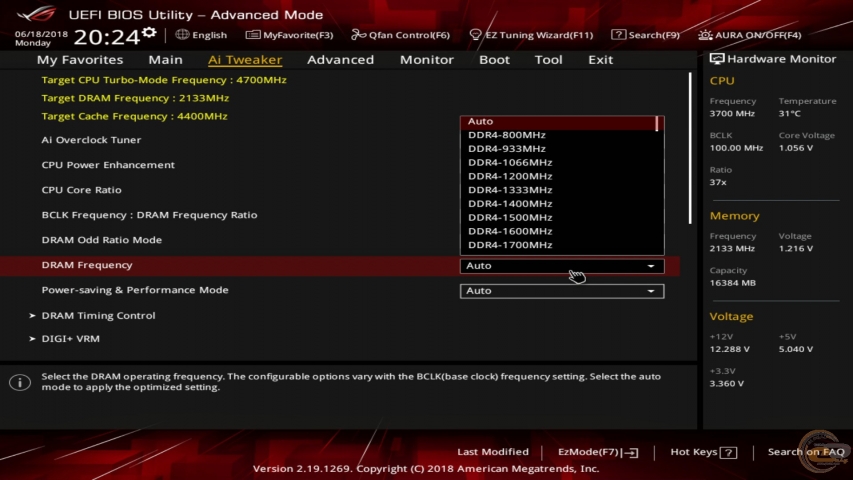Click Core Voltage 1.056 V value
853x480 pixels.
pos(795,148)
